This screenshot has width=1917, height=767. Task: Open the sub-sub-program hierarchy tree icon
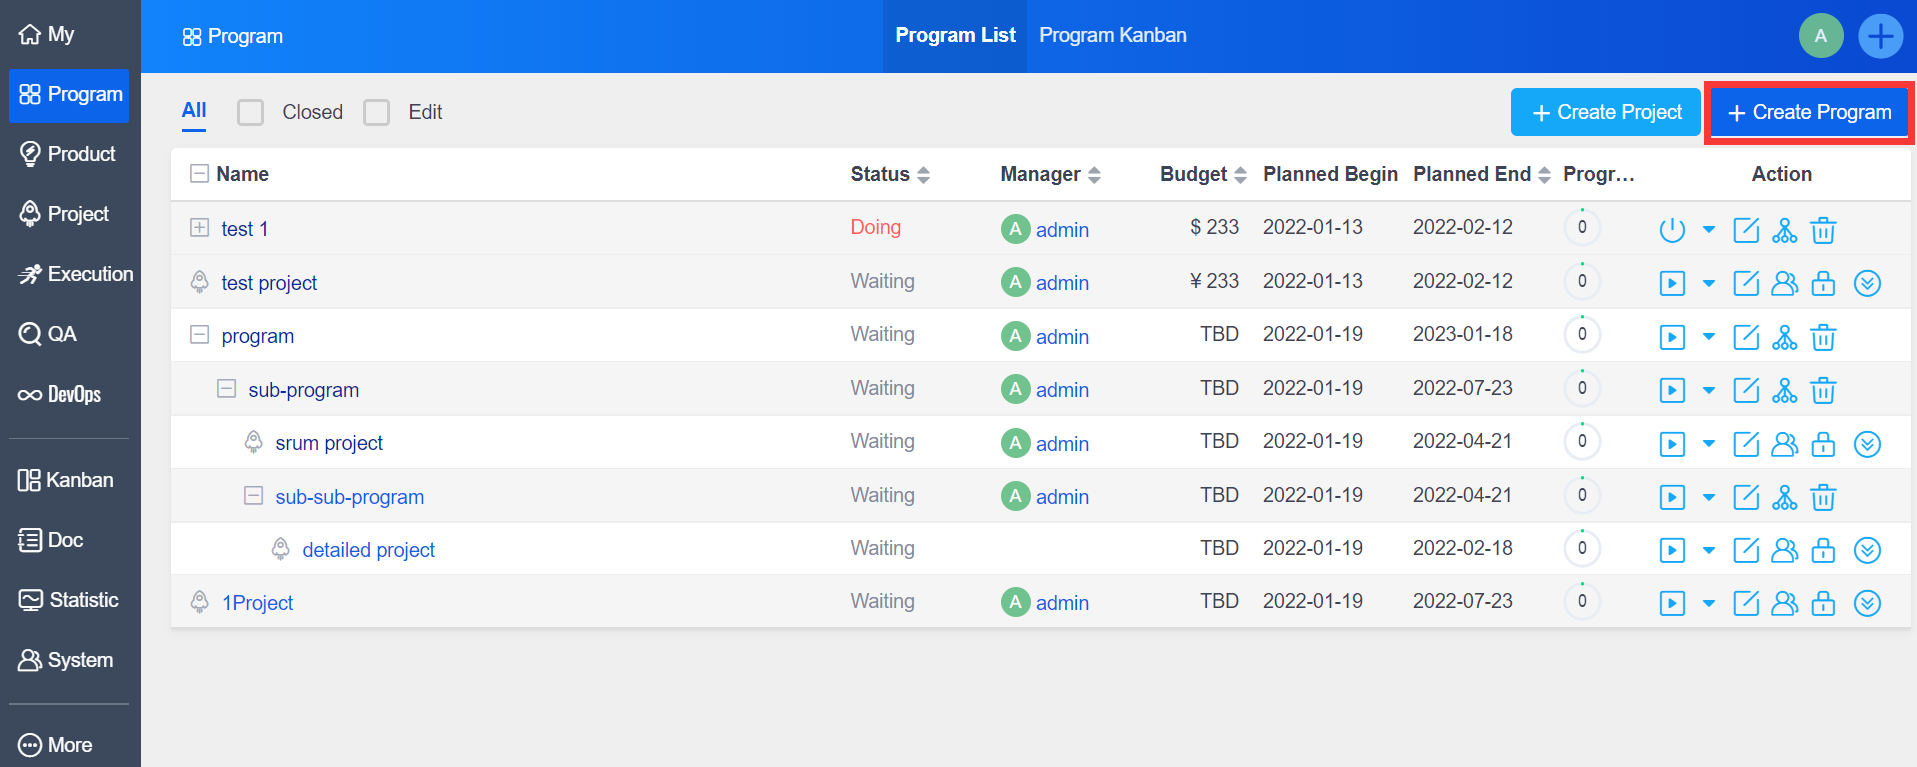(1784, 497)
